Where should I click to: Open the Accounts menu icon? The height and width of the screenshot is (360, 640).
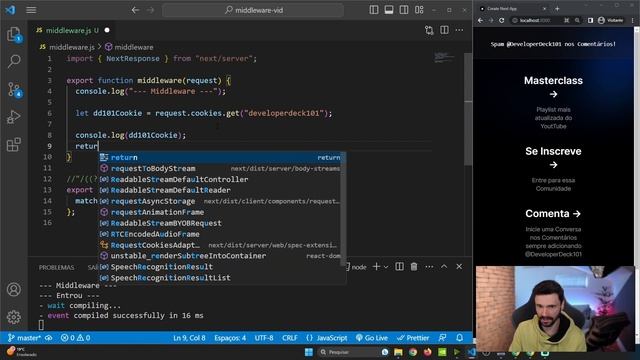[13, 289]
